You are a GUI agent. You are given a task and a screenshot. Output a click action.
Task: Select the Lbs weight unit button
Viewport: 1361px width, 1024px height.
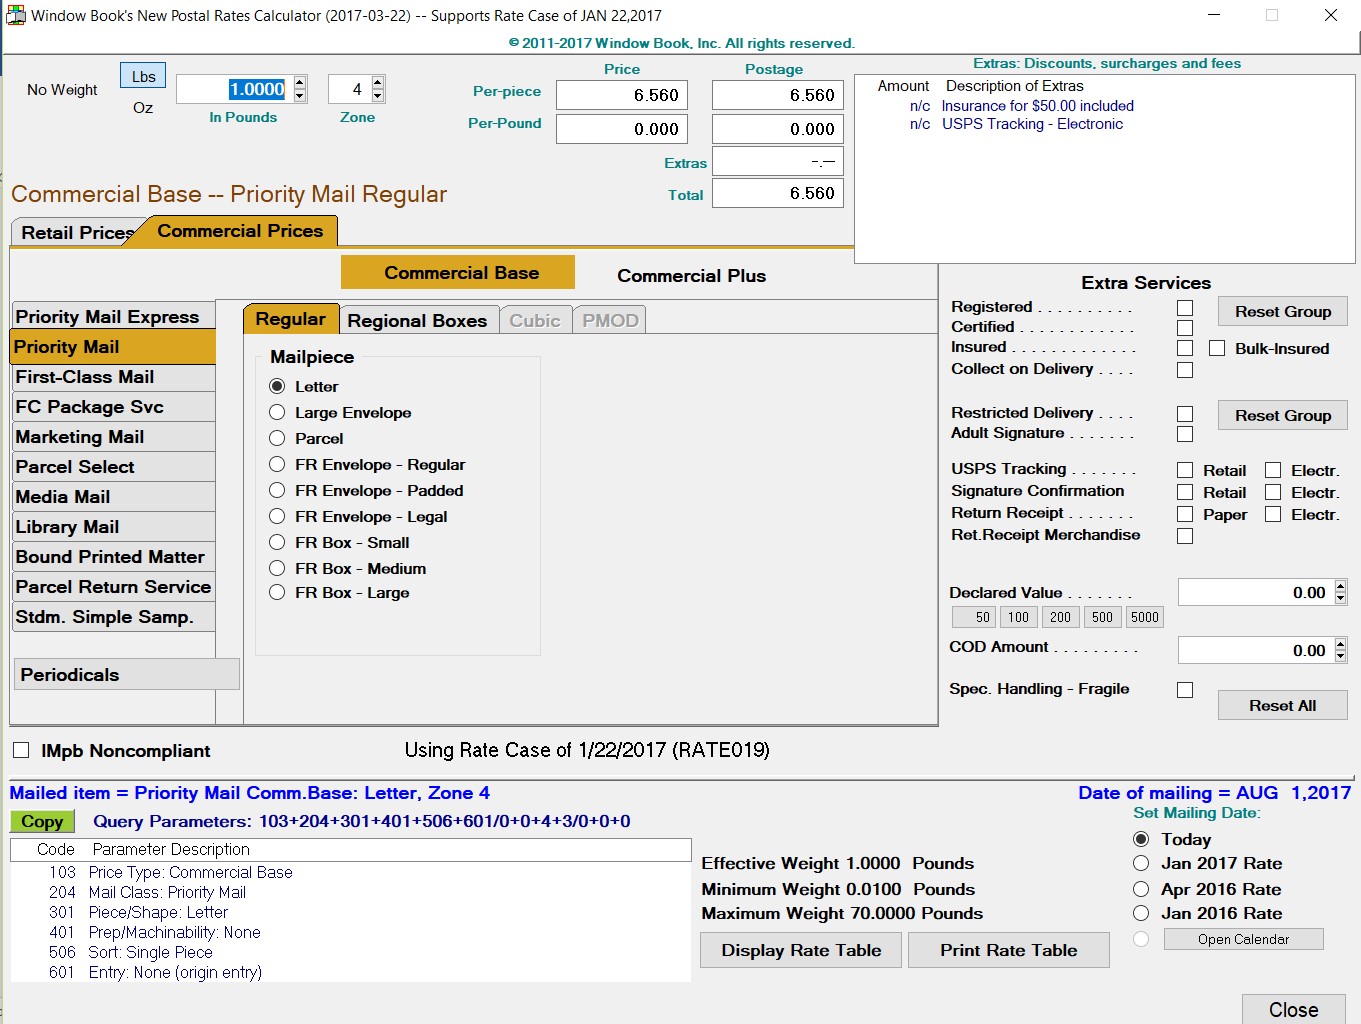[143, 76]
